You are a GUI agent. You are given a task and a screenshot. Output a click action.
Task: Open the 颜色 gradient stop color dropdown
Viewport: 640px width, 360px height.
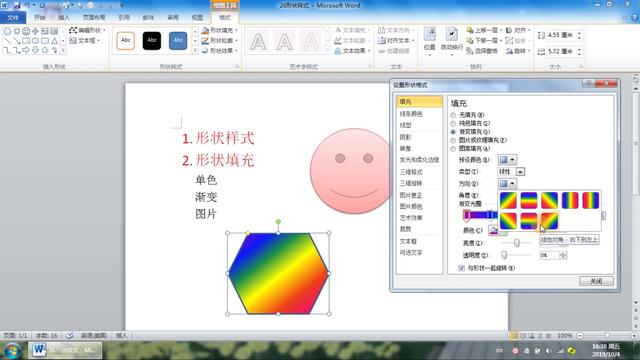point(498,231)
